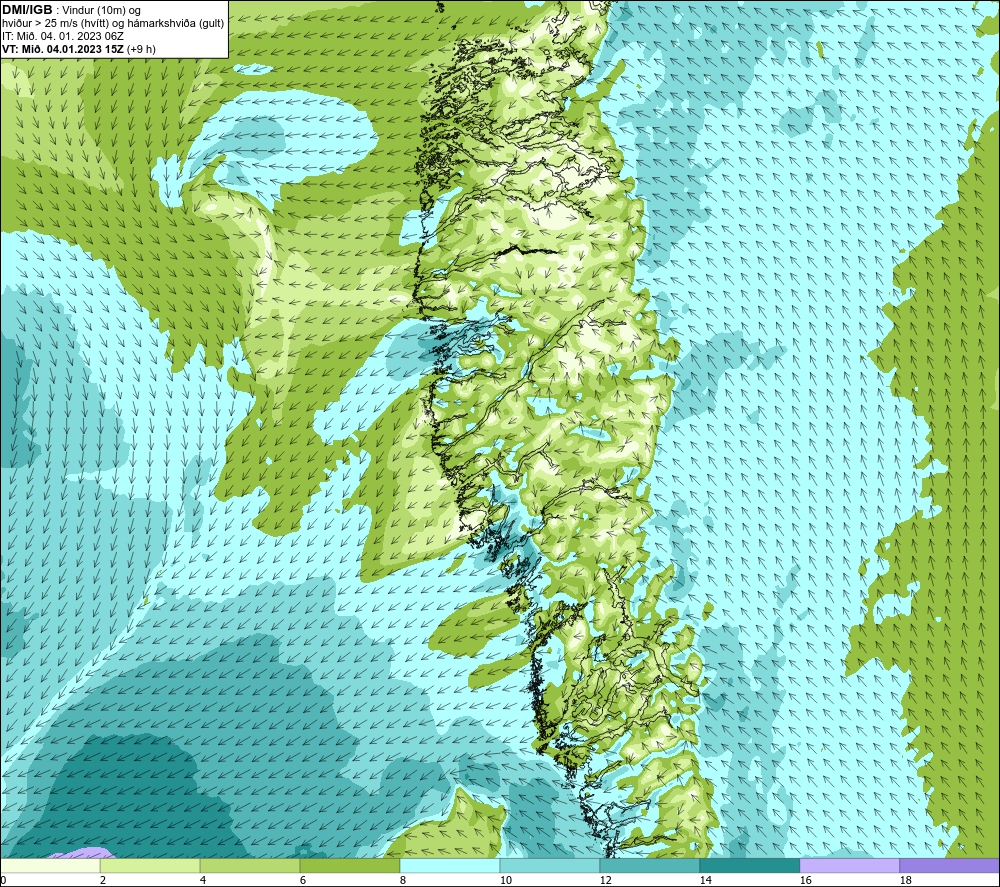The width and height of the screenshot is (1000, 887).
Task: Click scale label '10'
Action: [x=506, y=880]
